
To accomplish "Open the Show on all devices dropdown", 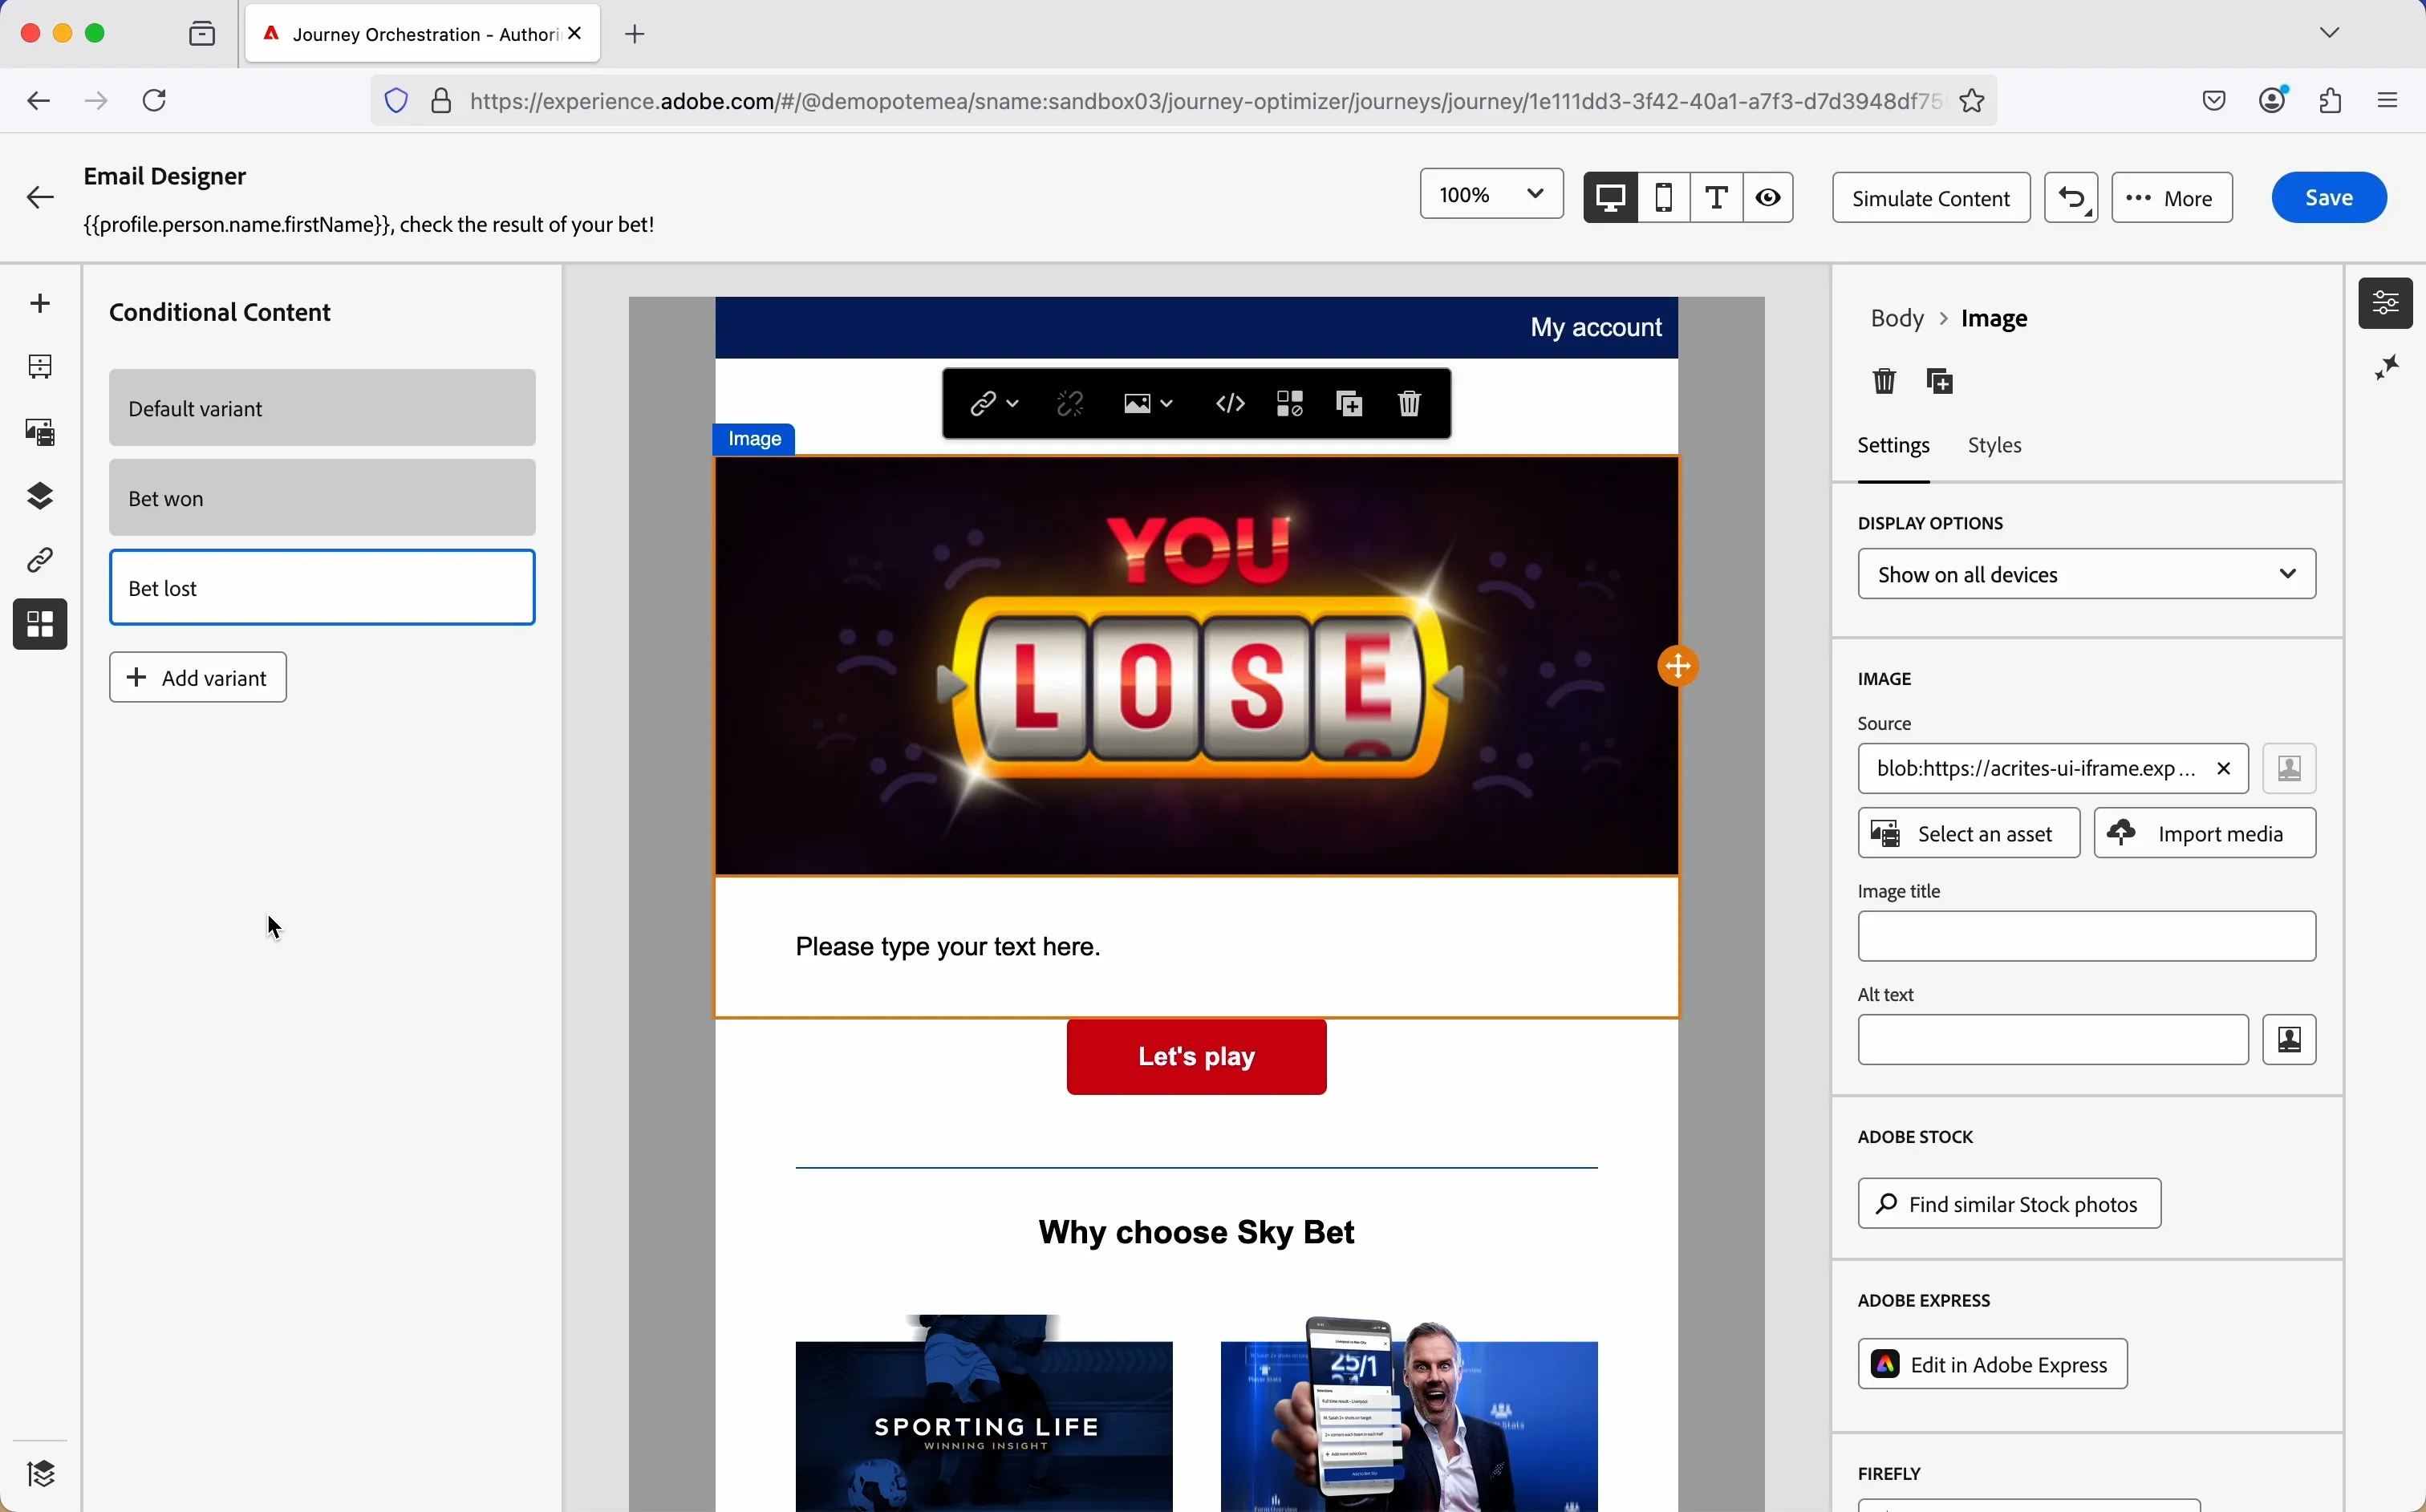I will click(2087, 574).
